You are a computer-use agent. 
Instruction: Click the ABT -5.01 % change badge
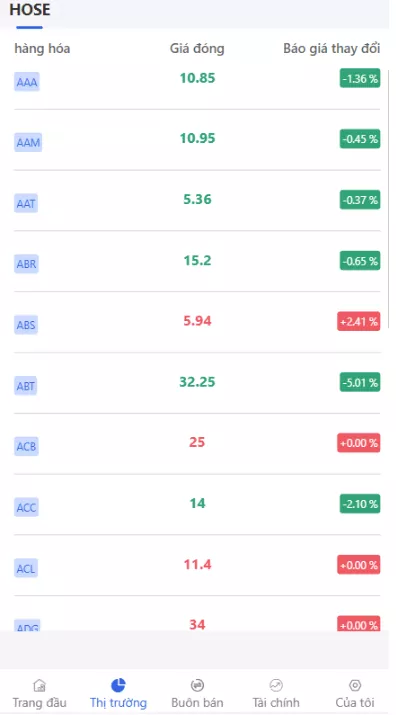tap(360, 382)
